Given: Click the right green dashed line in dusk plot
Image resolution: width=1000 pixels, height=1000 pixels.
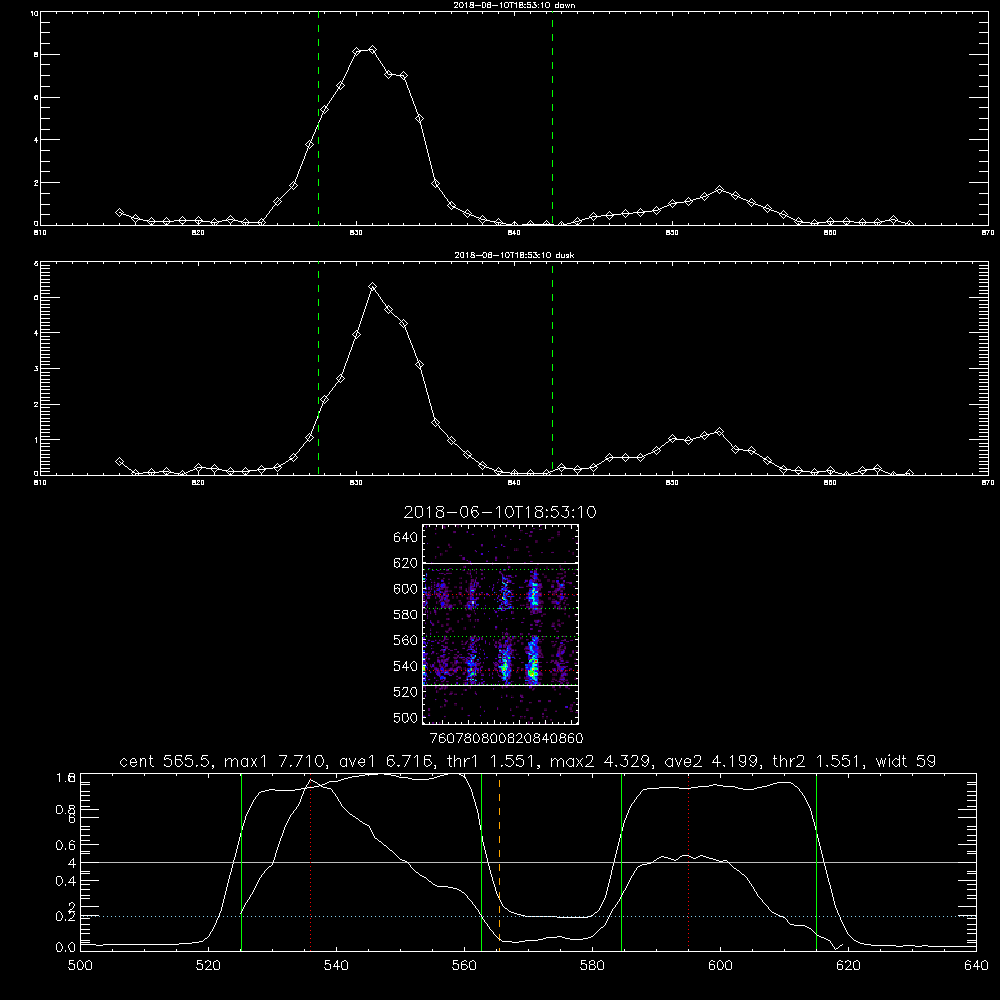Looking at the screenshot, I should 552,368.
